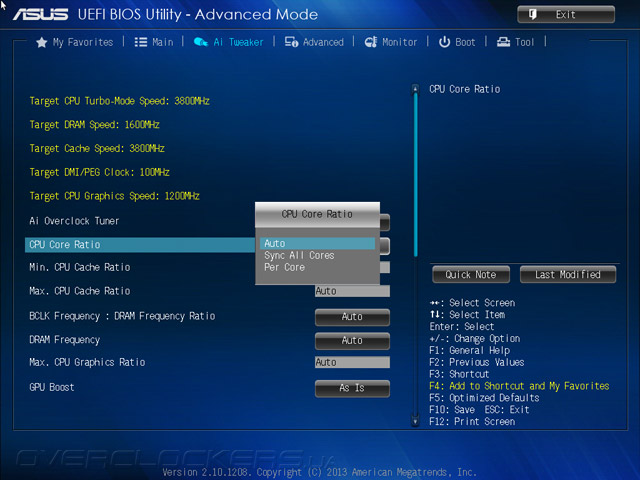Click the scrollbar up arrow

415,88
